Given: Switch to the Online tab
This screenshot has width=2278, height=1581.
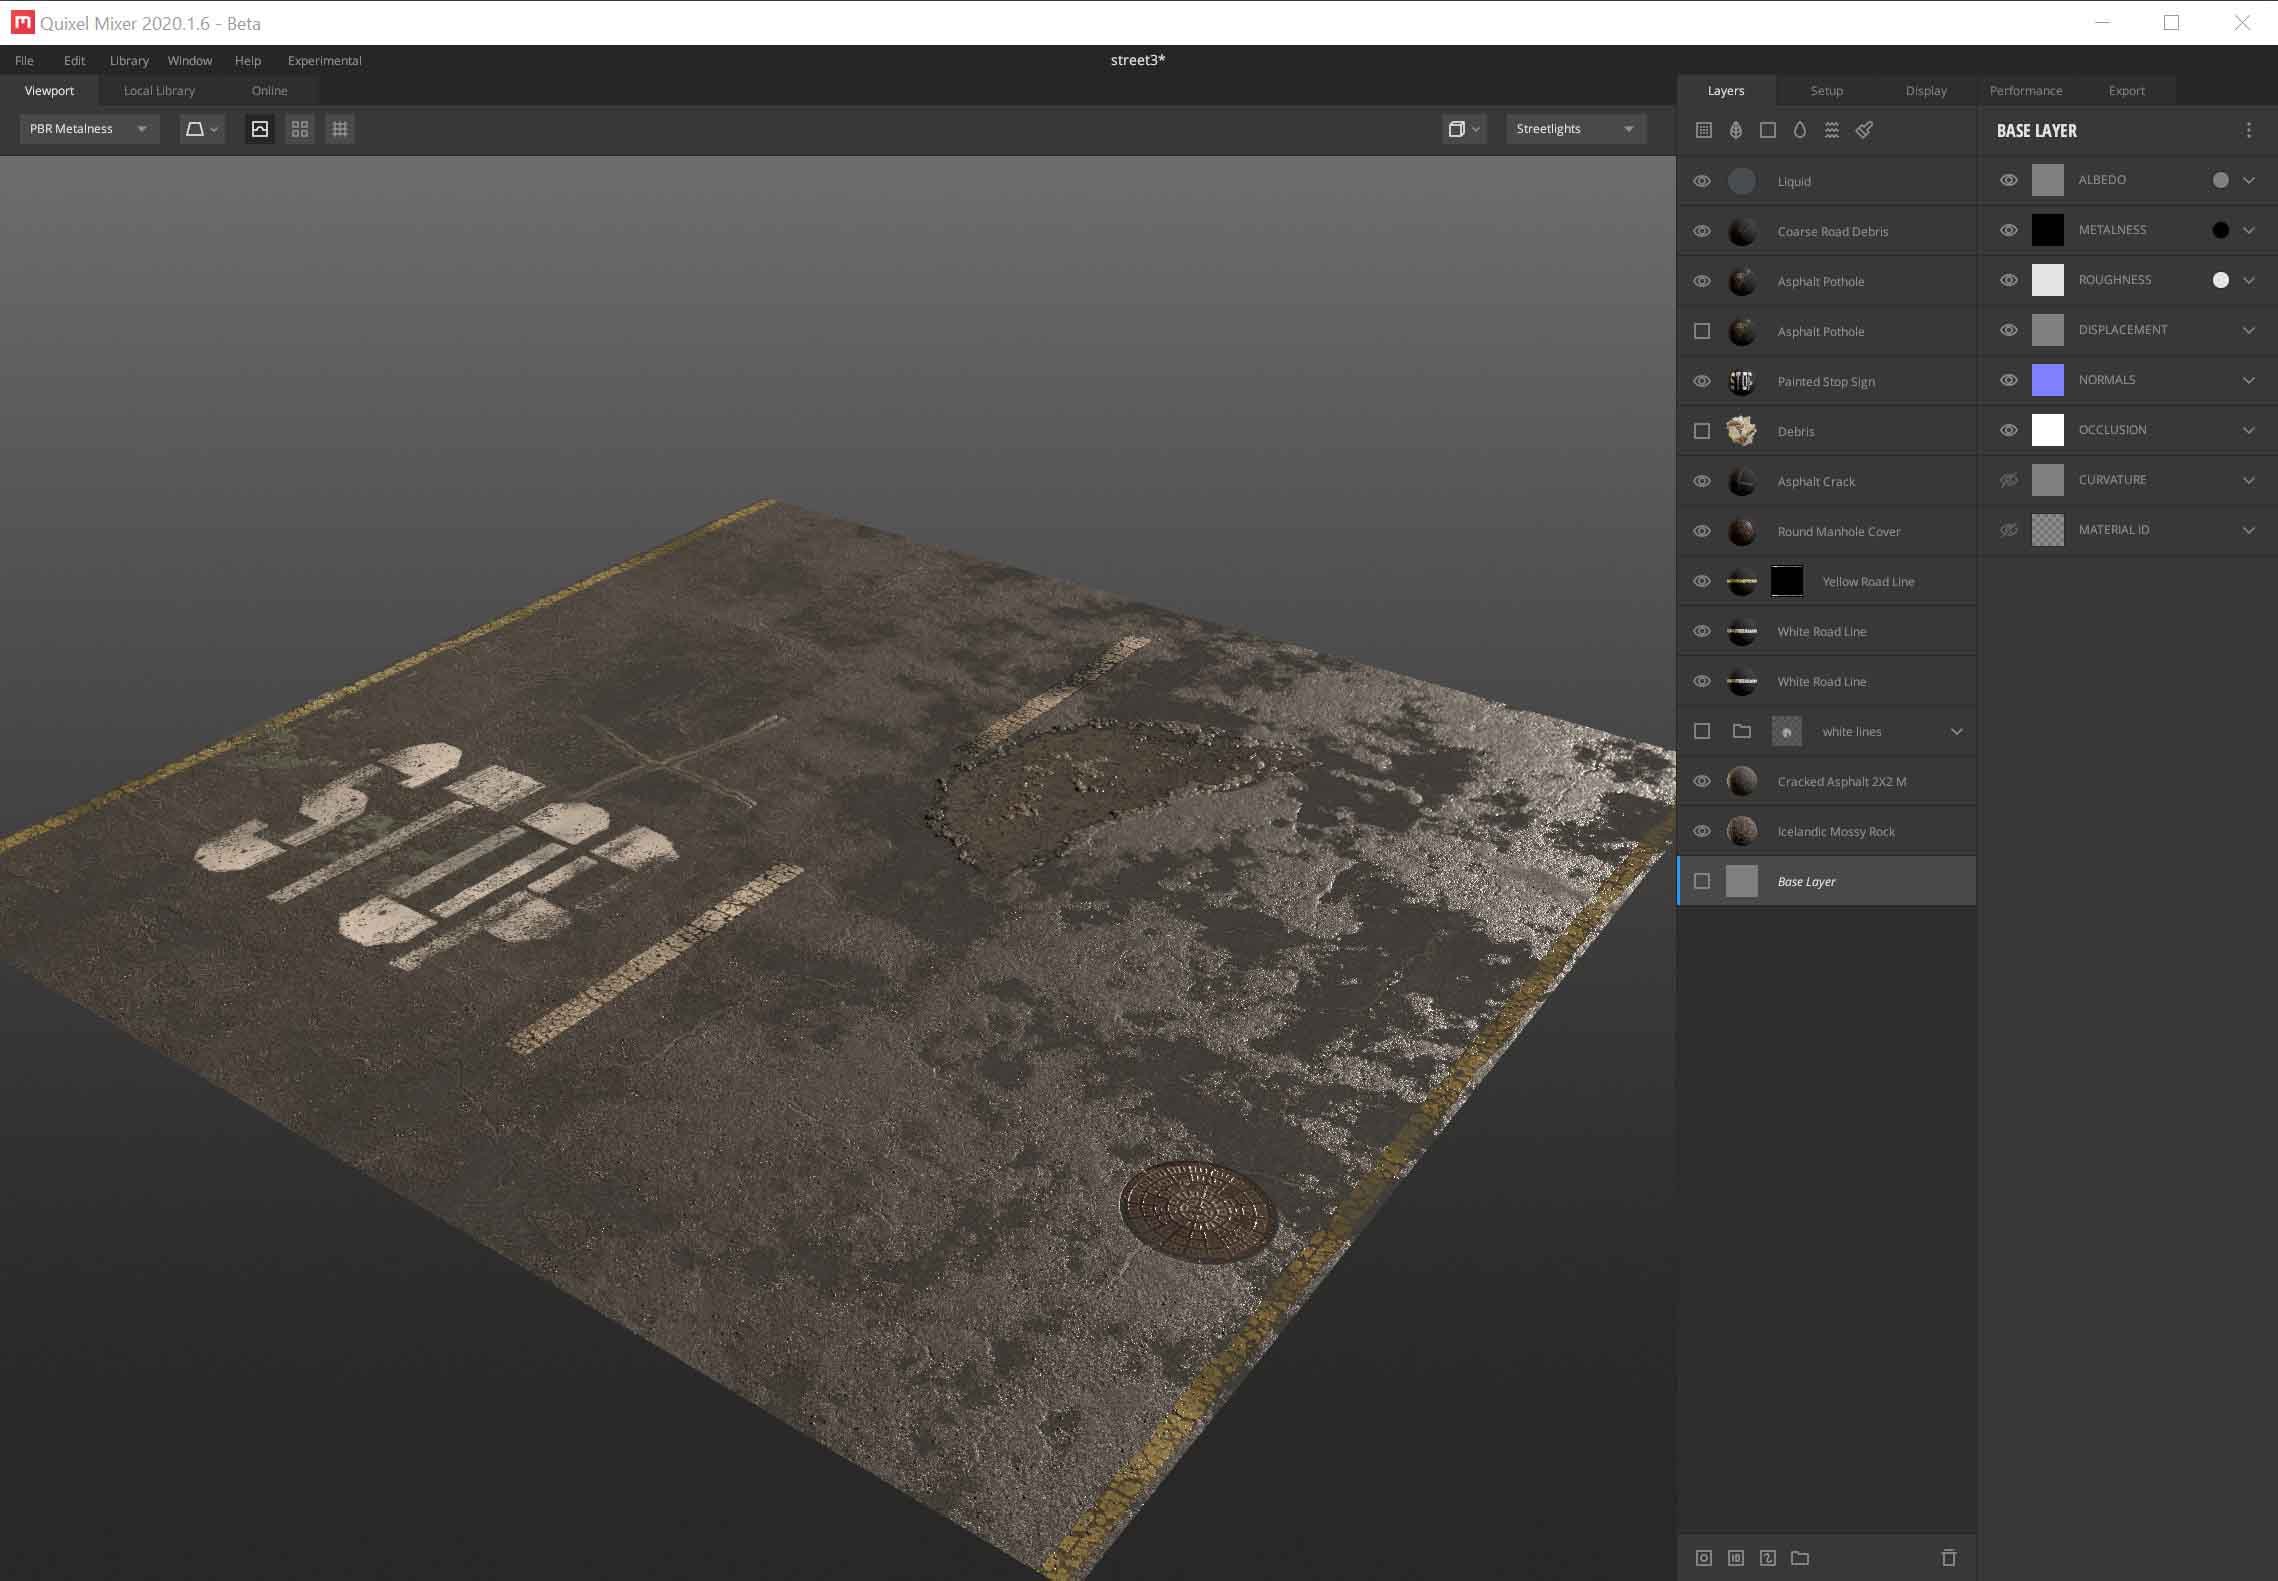Looking at the screenshot, I should 269,90.
